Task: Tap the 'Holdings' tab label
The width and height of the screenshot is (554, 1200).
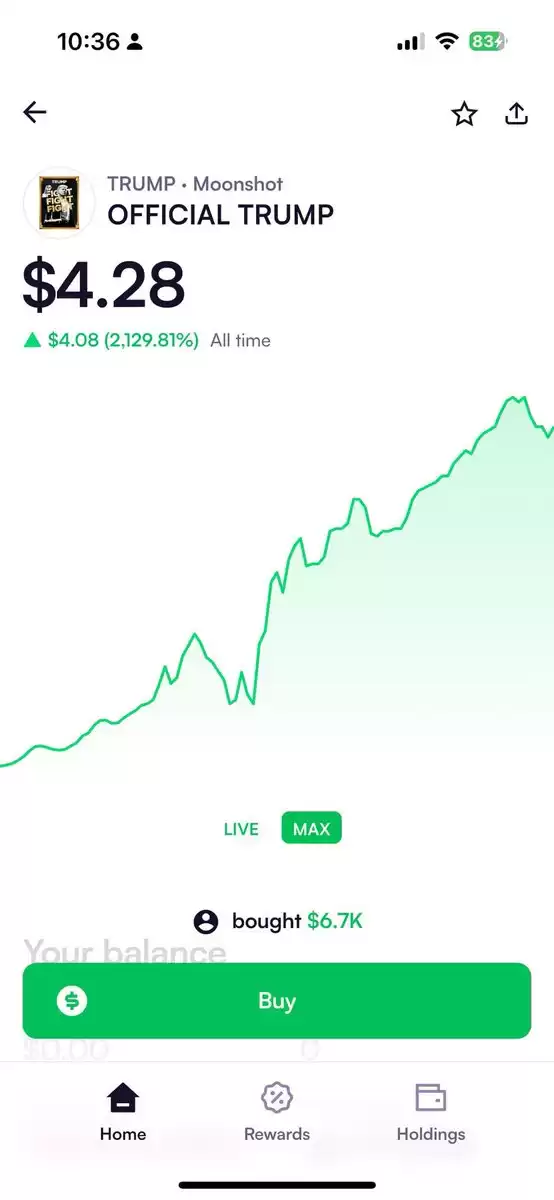Action: 431,1134
